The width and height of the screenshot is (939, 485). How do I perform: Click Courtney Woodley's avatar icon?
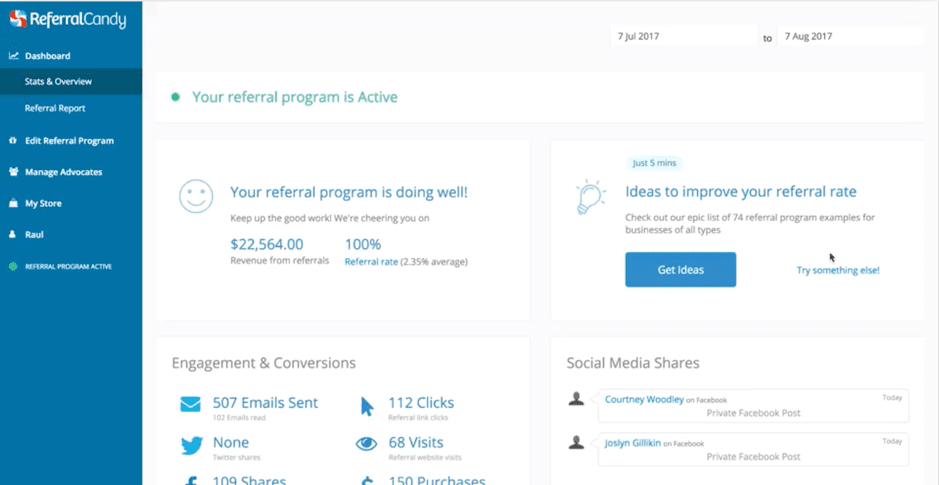coord(576,399)
